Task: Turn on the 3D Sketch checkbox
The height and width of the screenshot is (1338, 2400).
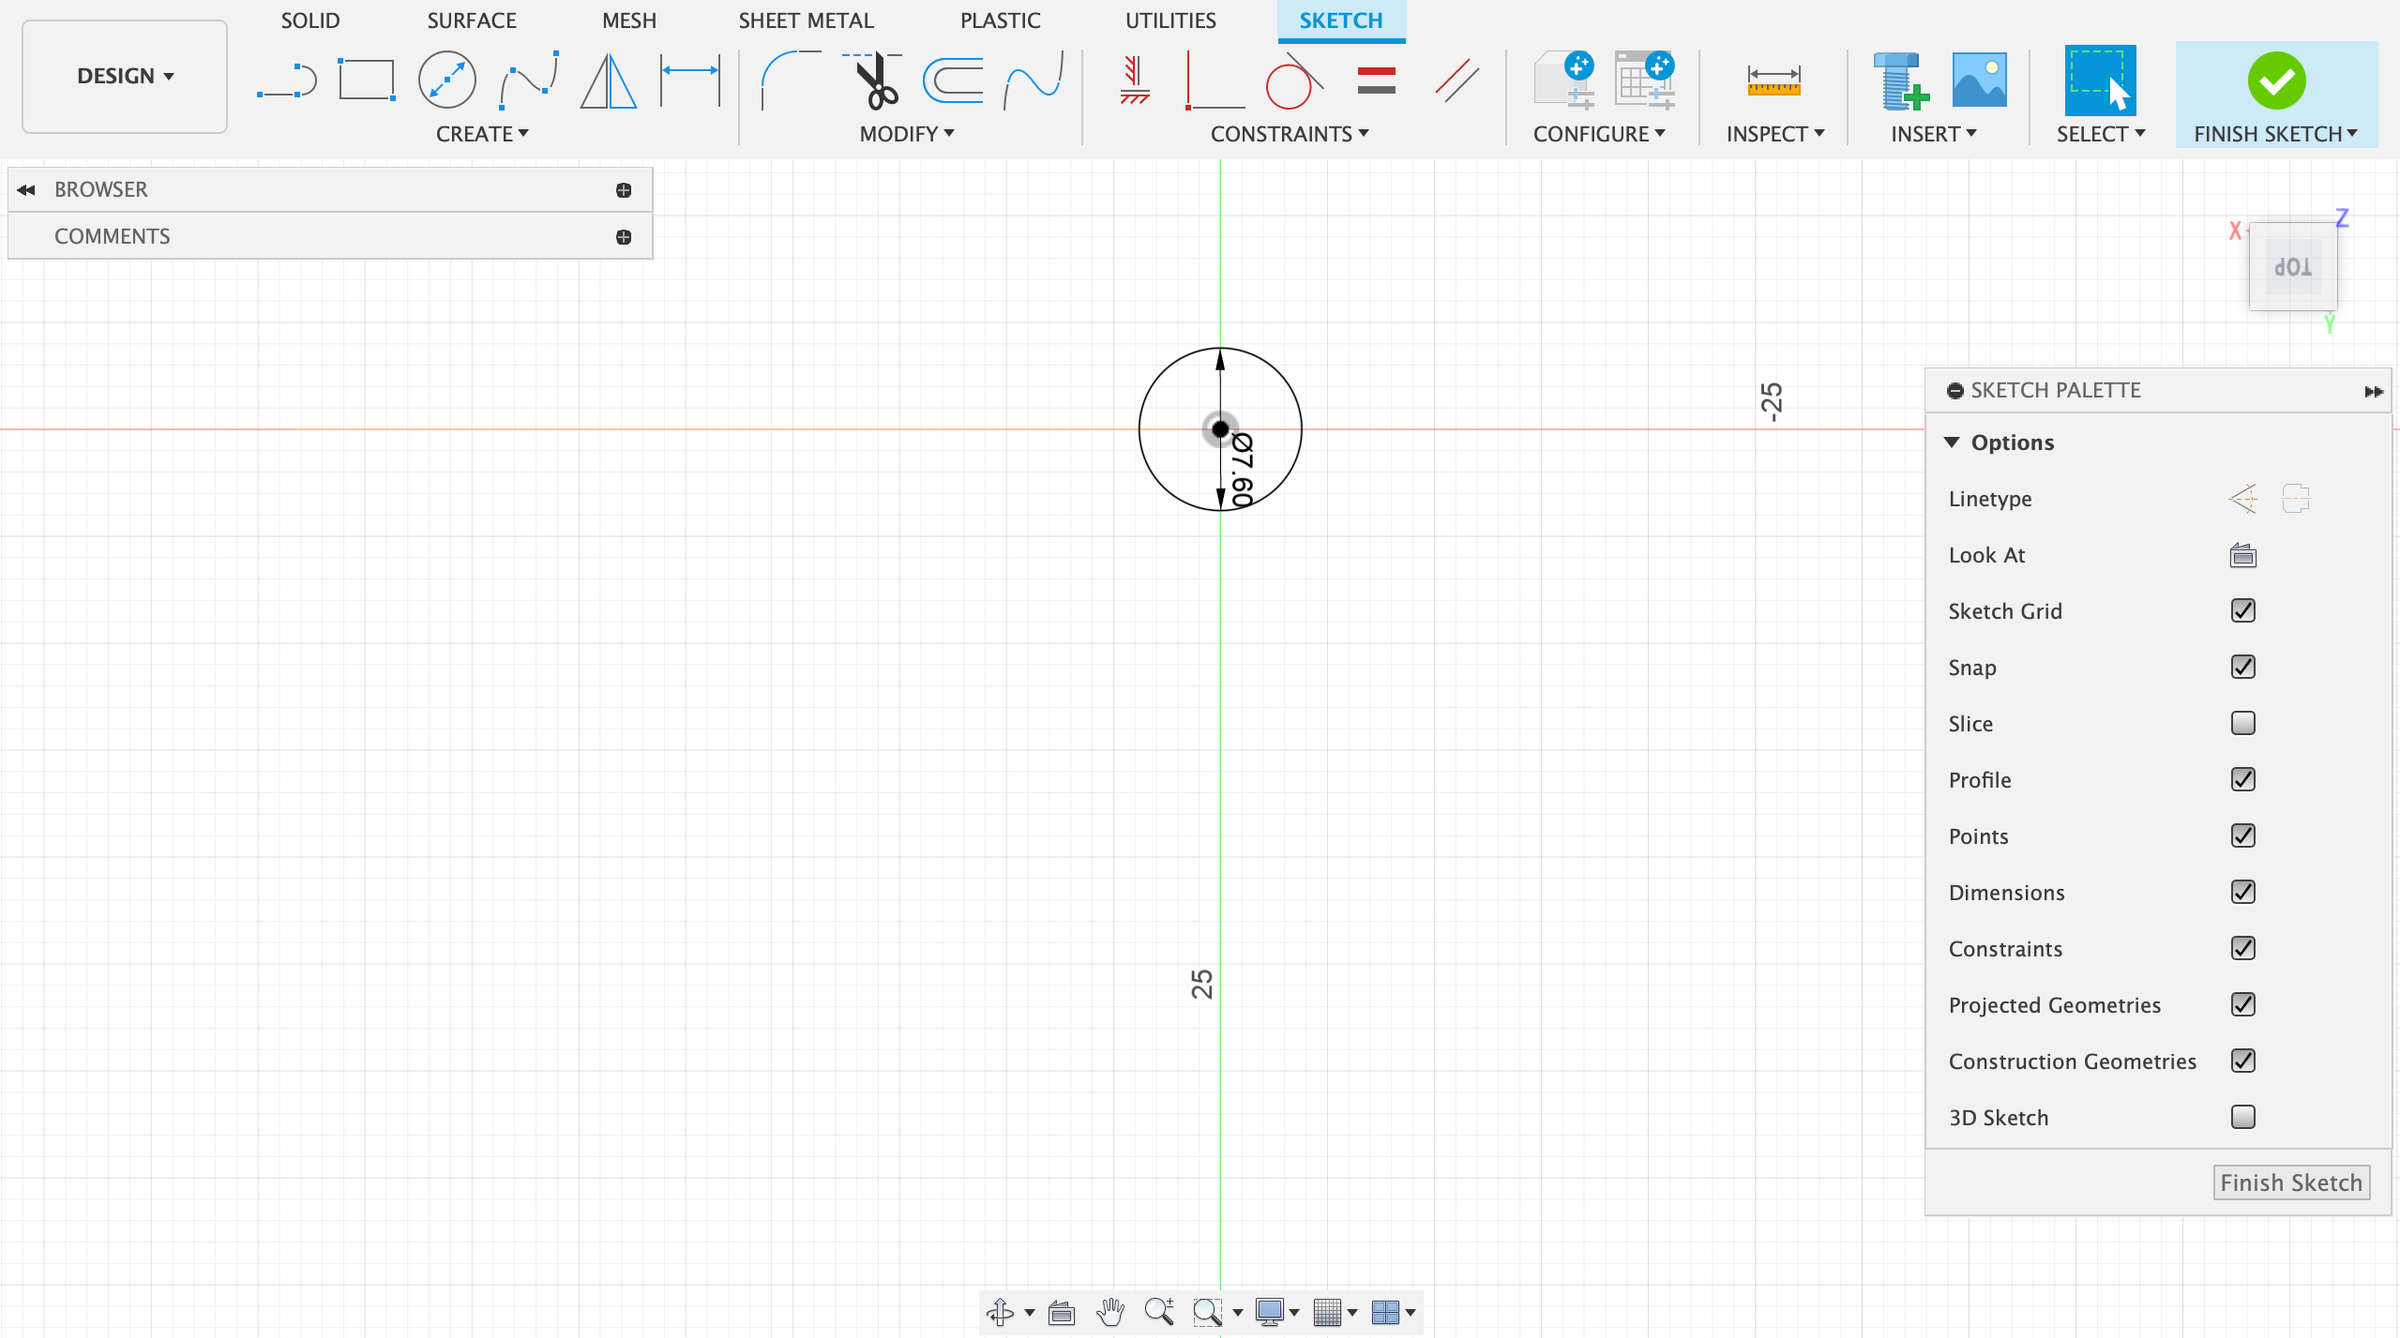Action: point(2242,1117)
